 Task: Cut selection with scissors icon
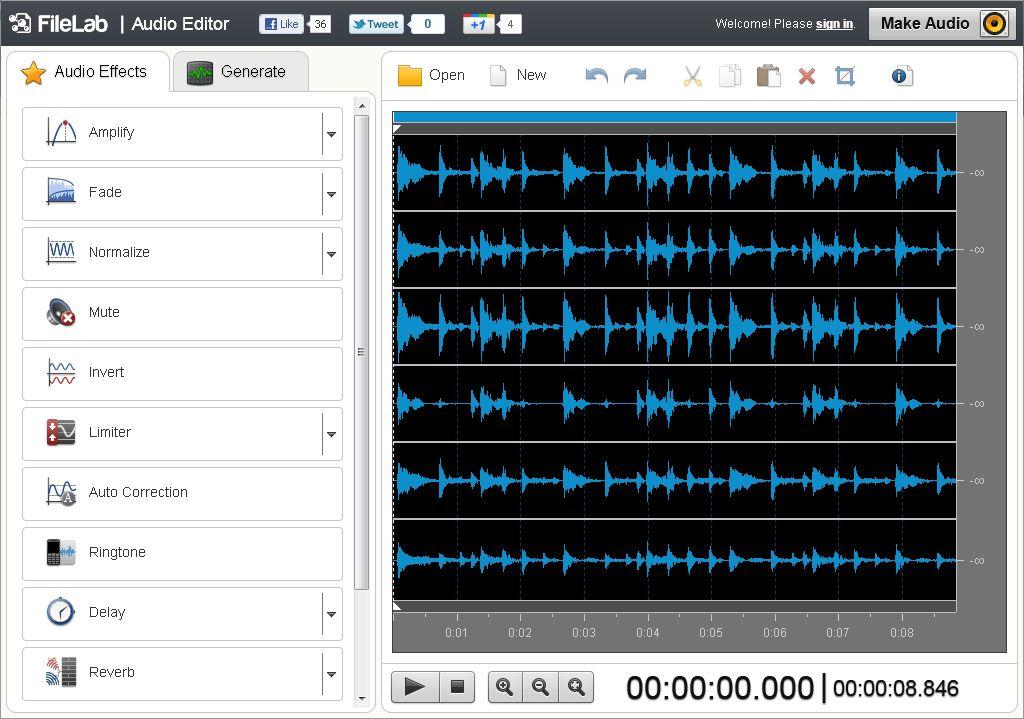(x=692, y=76)
